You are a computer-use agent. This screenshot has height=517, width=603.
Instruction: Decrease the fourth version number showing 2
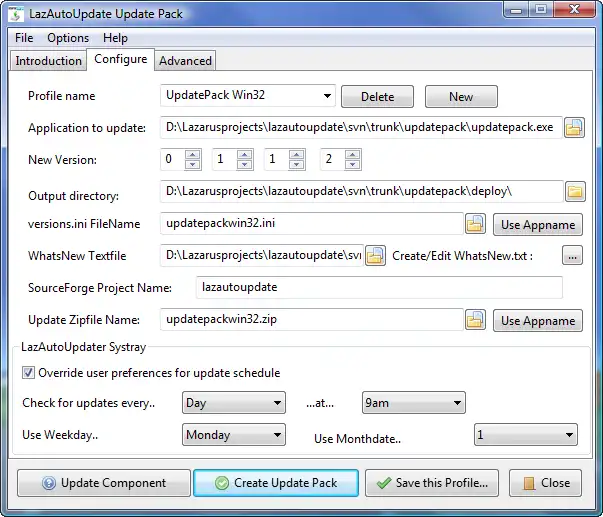coord(353,164)
